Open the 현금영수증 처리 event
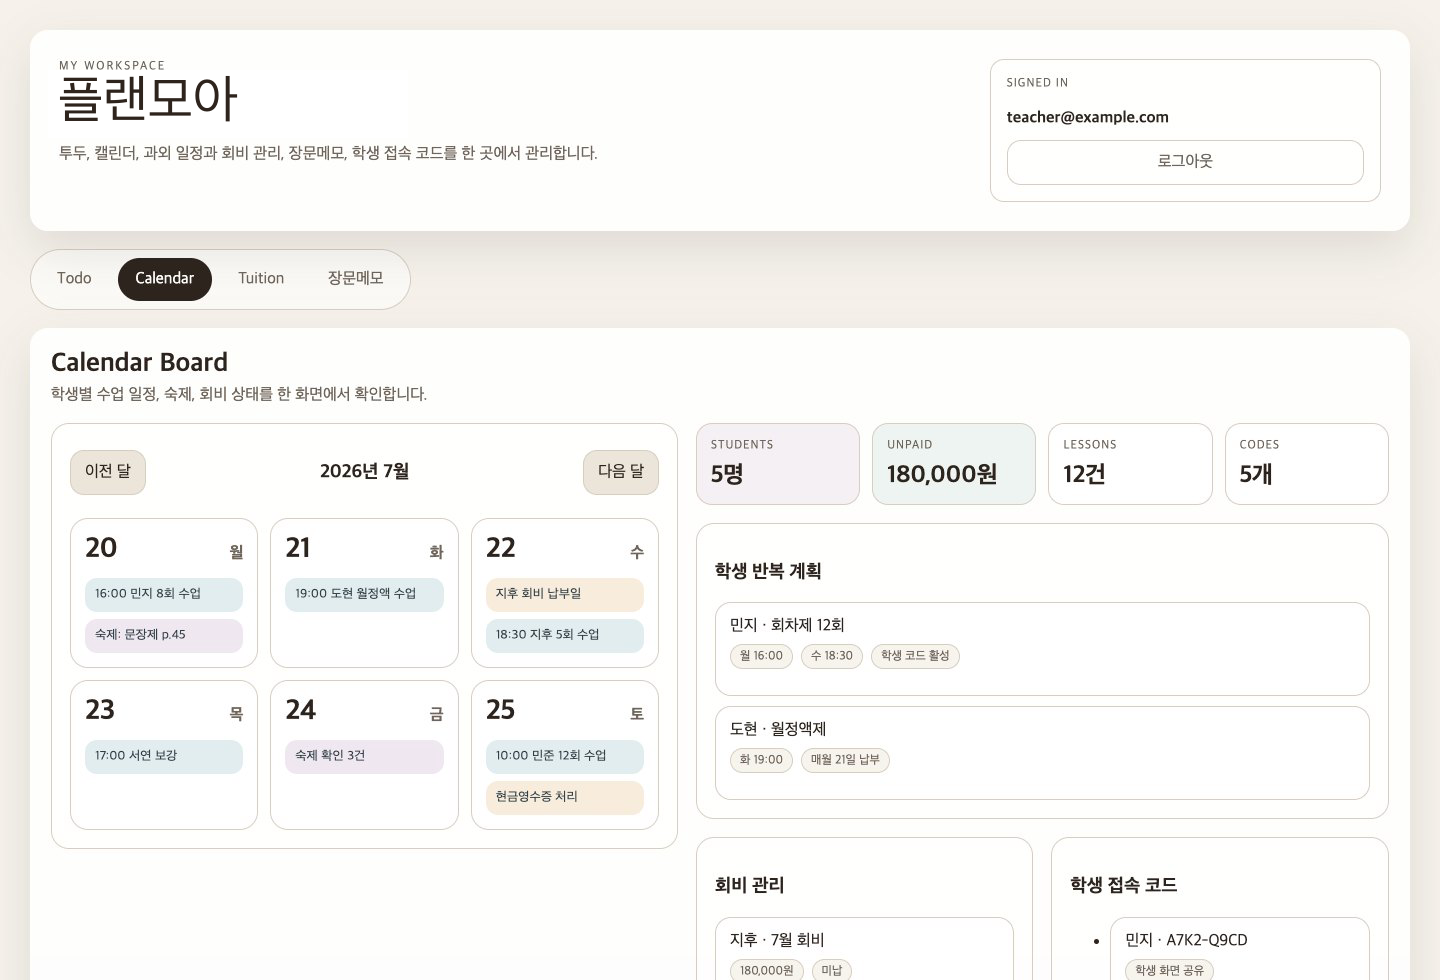This screenshot has width=1440, height=980. click(x=565, y=797)
